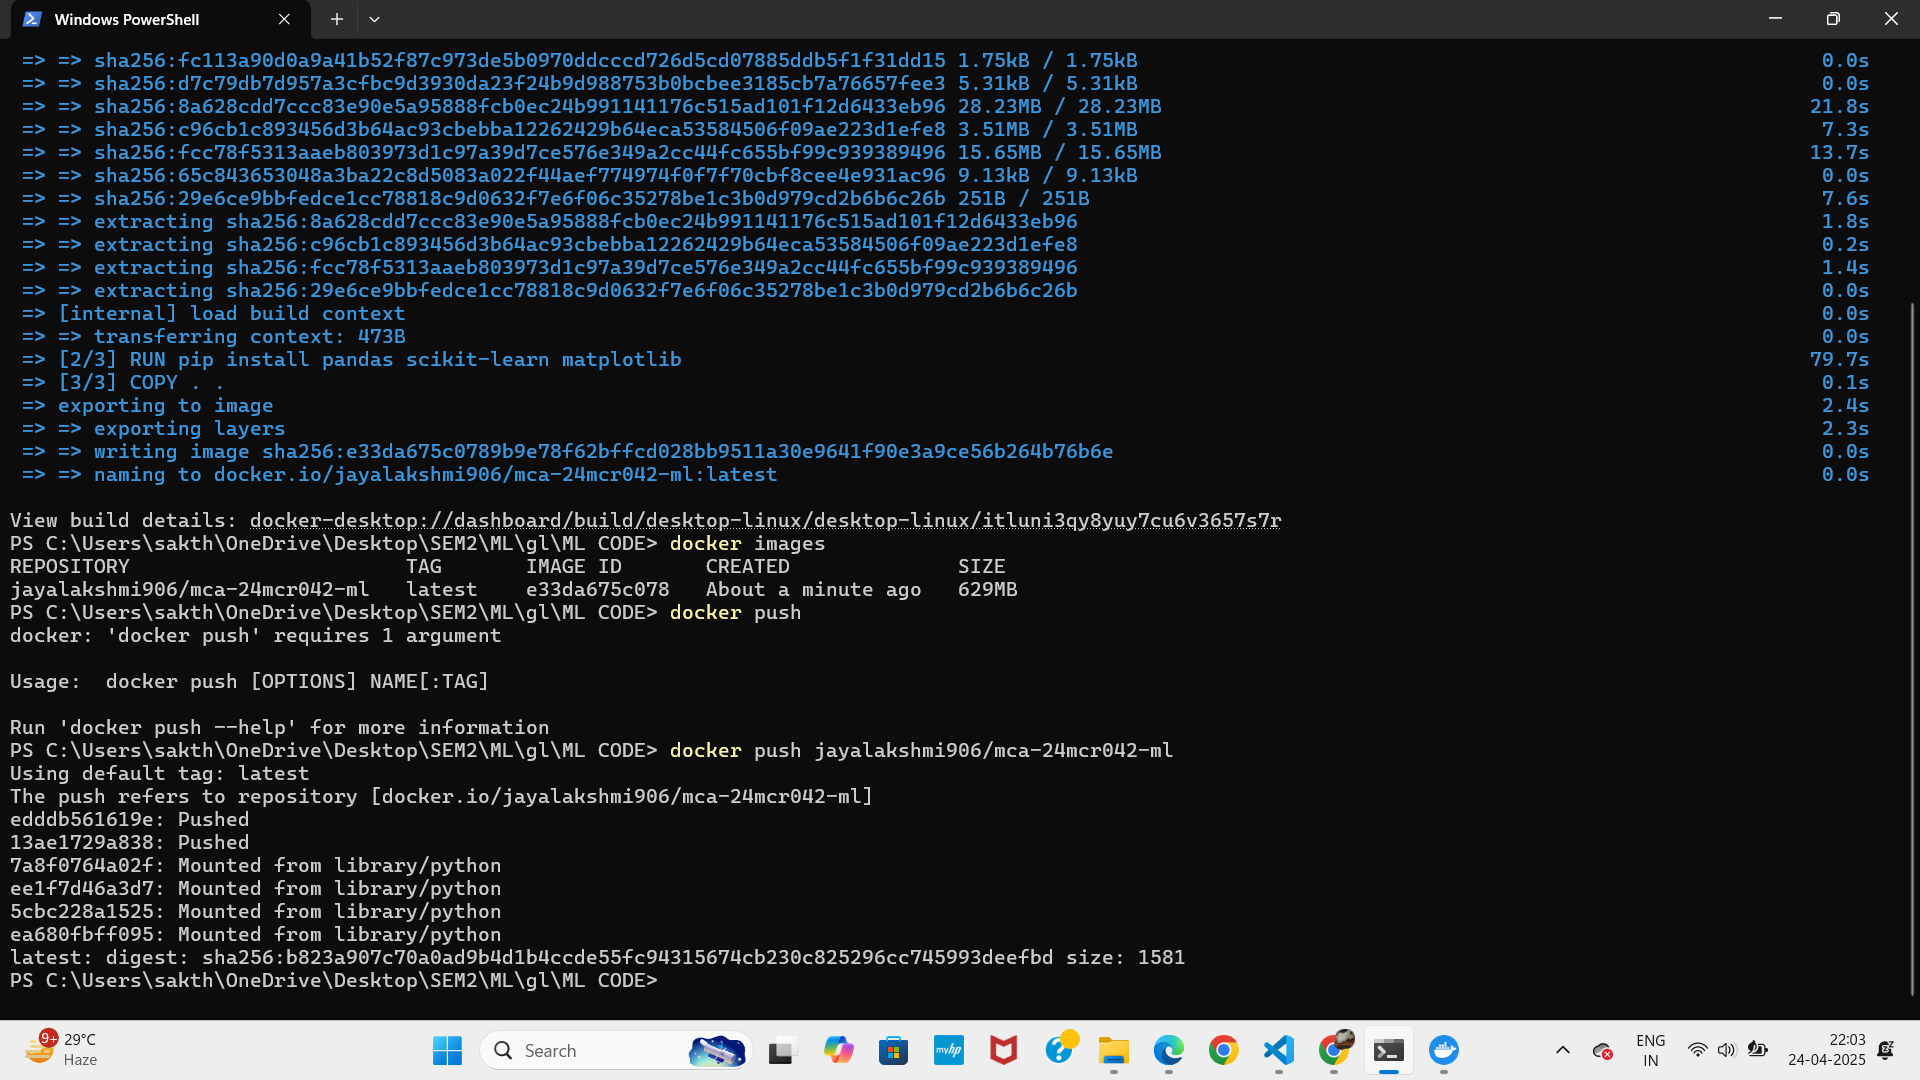The image size is (1920, 1080).
Task: Open the notification bell icon
Action: click(x=1886, y=1050)
